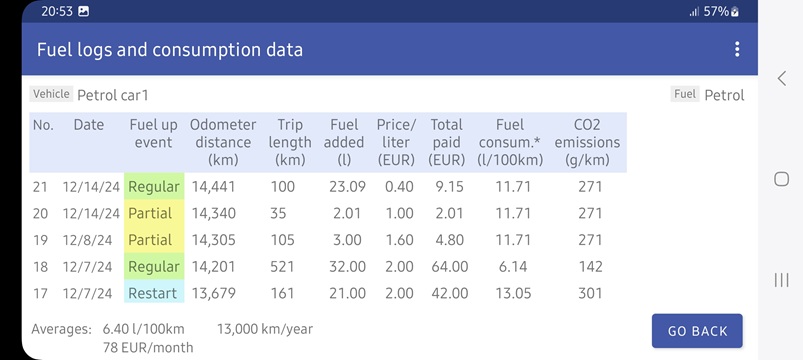Select the Partial fuel up dated 12/8/24
This screenshot has width=803, height=360.
coord(154,240)
